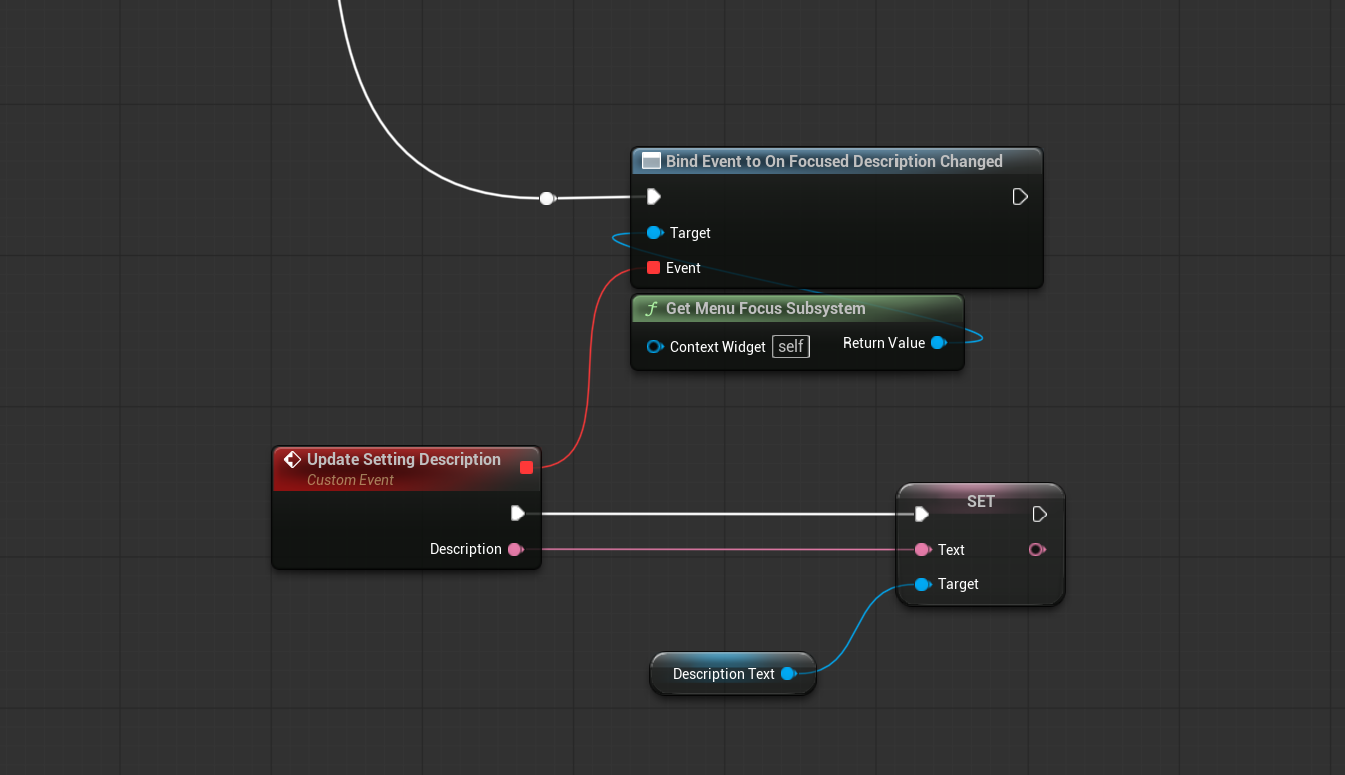Viewport: 1345px width, 775px height.
Task: Select the Get Menu Focus Subsystem node header
Action: [x=797, y=308]
